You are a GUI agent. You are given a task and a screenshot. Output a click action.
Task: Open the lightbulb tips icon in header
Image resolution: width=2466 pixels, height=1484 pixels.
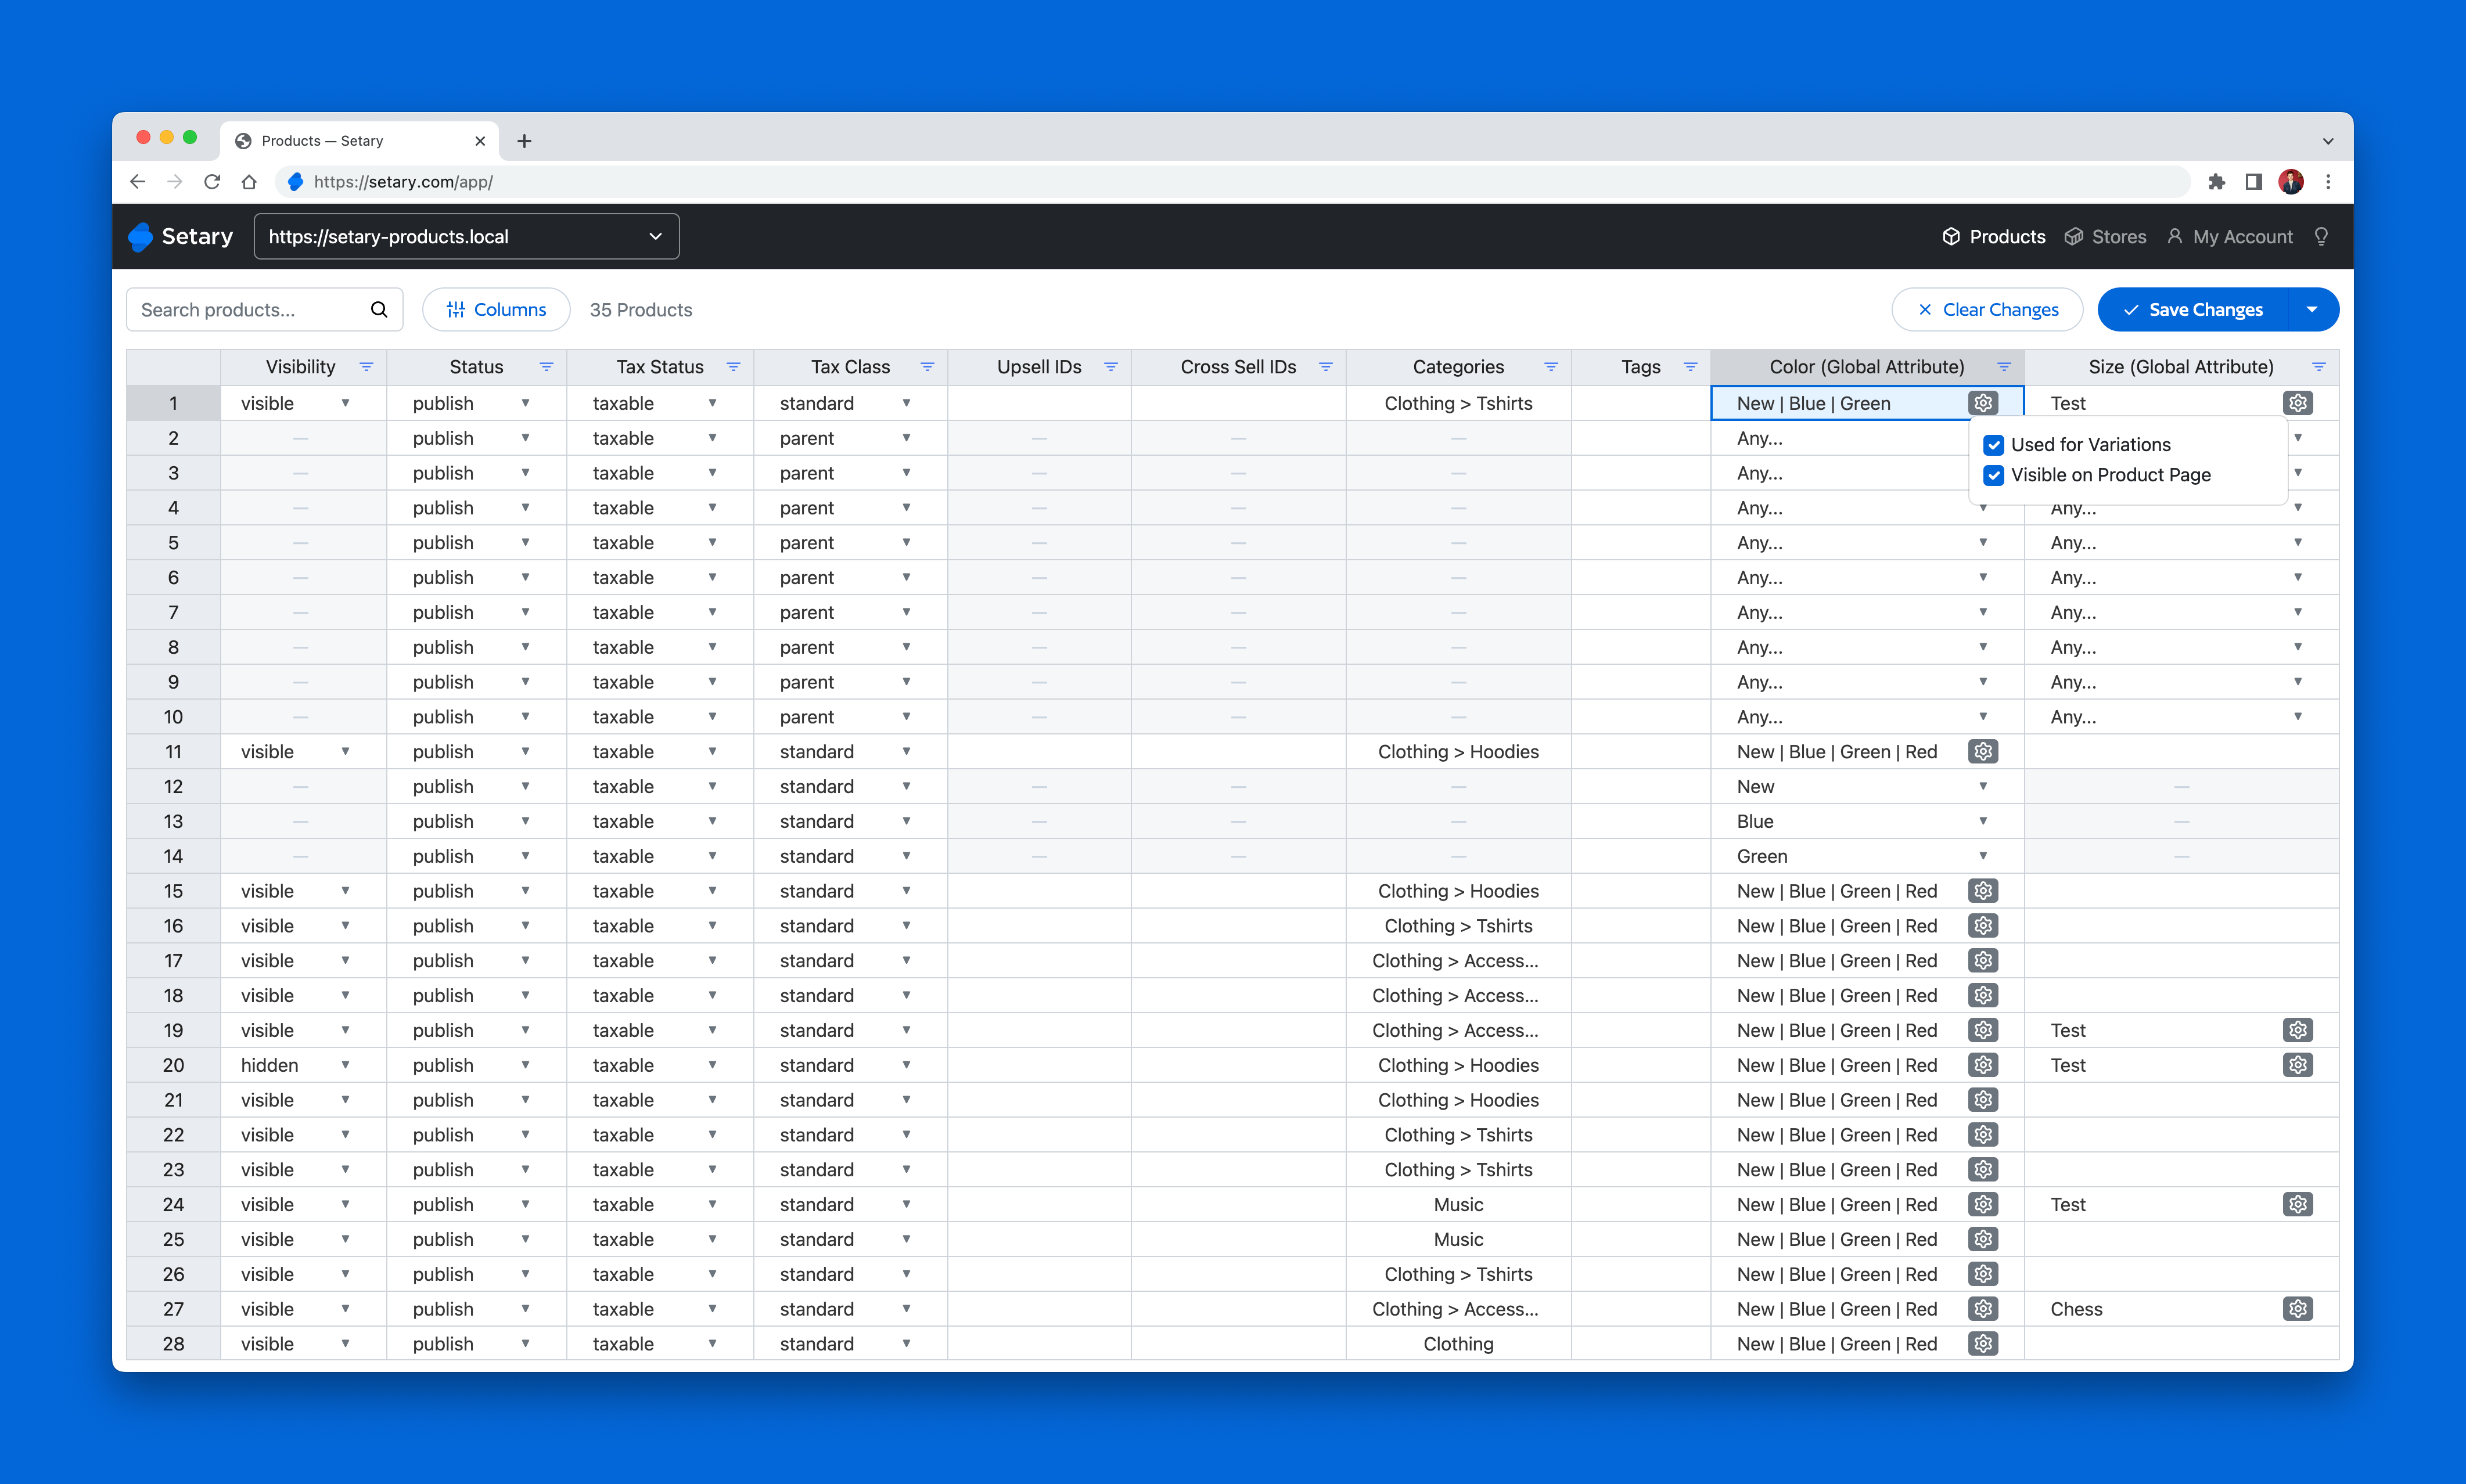point(2321,237)
